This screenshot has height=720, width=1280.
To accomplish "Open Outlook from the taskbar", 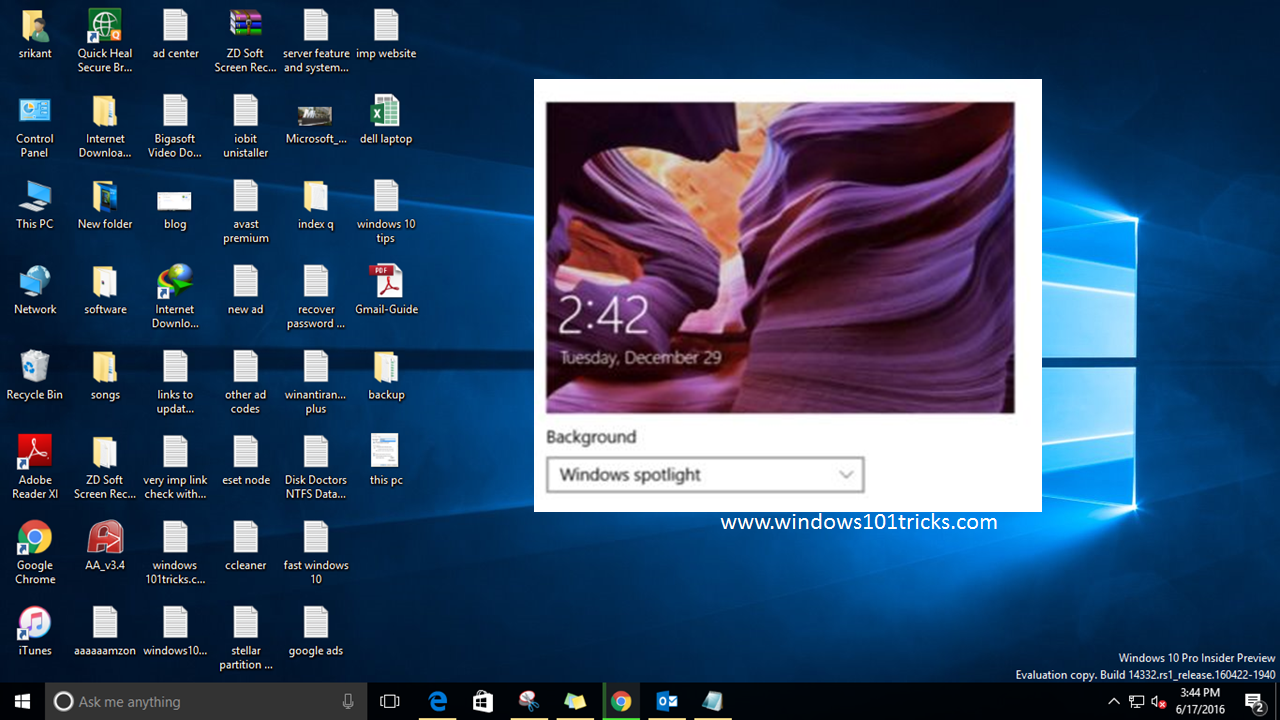I will pyautogui.click(x=666, y=700).
